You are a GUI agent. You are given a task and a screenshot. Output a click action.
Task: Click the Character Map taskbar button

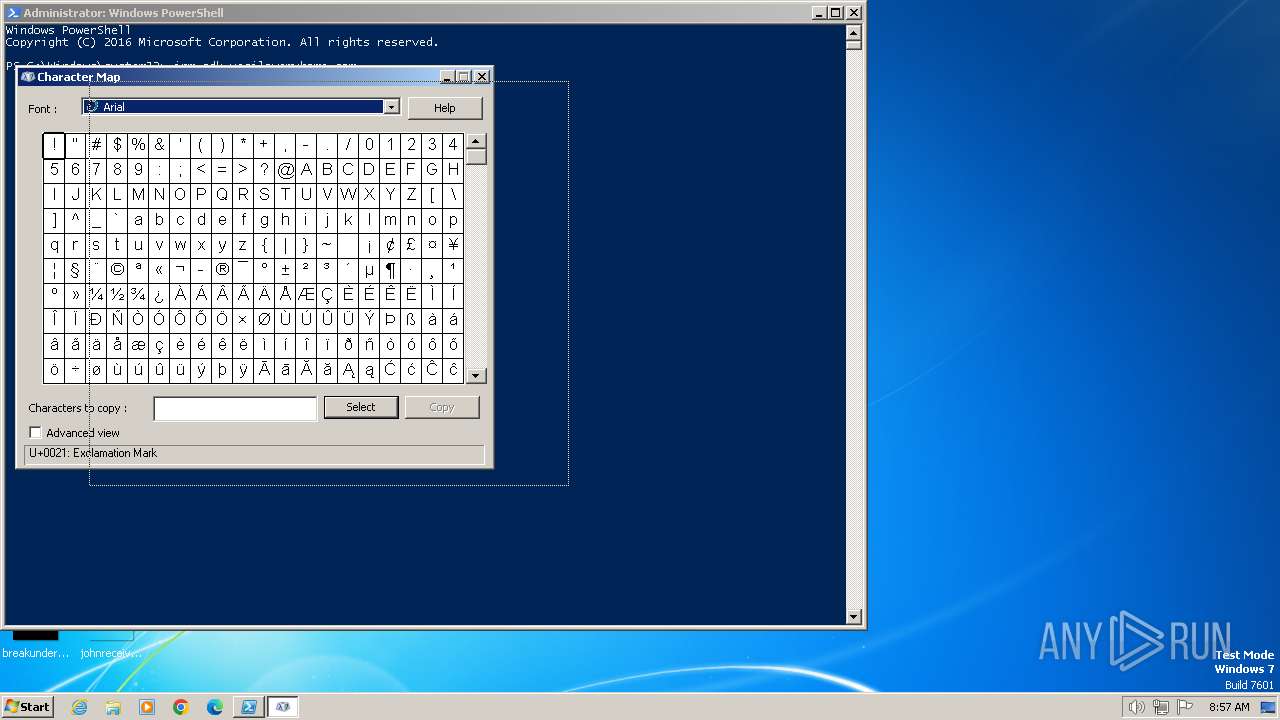(x=283, y=707)
